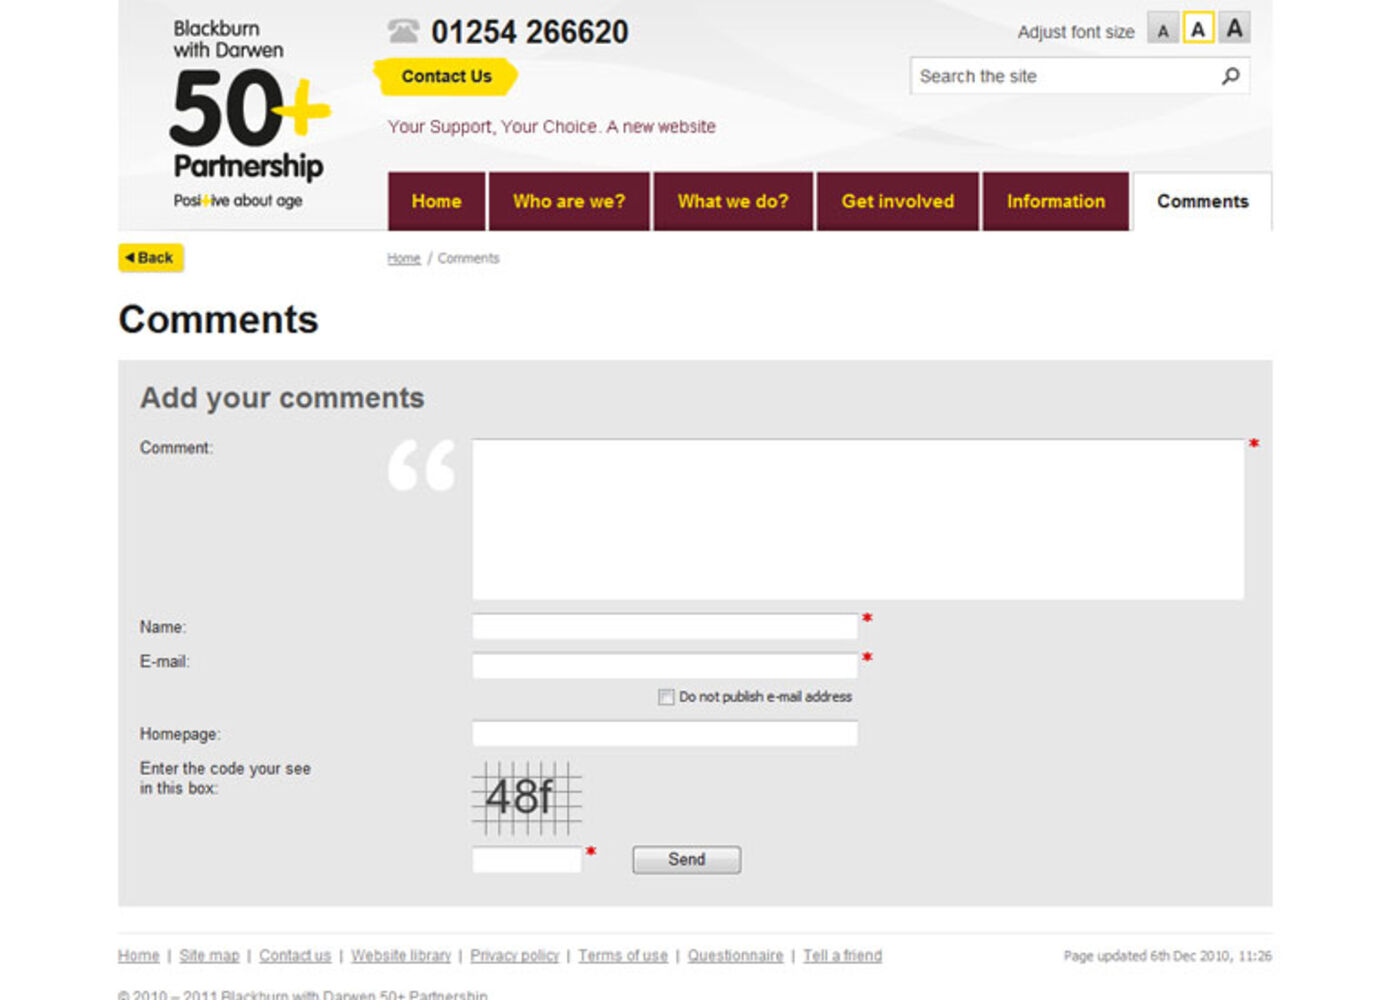
Task: Select the largest font size A
Action: (x=1235, y=29)
